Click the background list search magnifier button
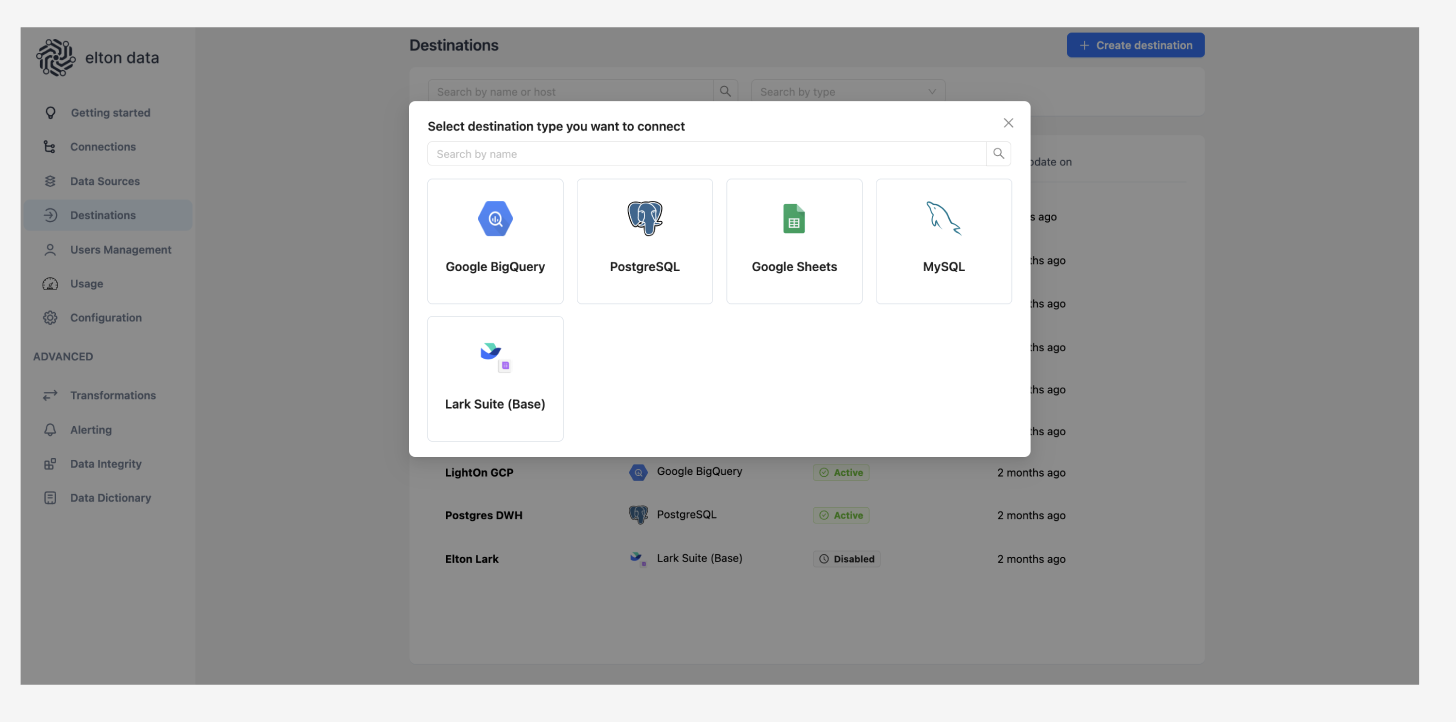The width and height of the screenshot is (1456, 722). coord(726,92)
